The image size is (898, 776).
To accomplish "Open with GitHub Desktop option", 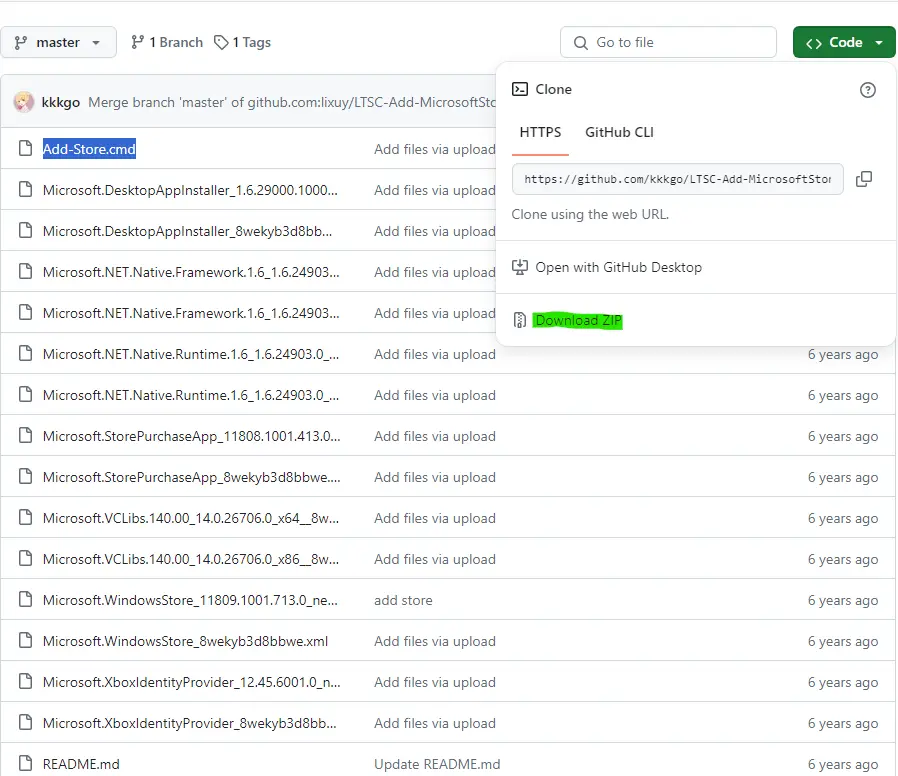I will 618,267.
